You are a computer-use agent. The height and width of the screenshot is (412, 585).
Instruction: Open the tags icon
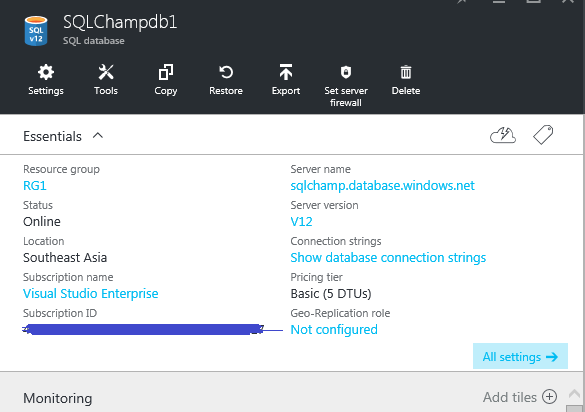pyautogui.click(x=543, y=135)
